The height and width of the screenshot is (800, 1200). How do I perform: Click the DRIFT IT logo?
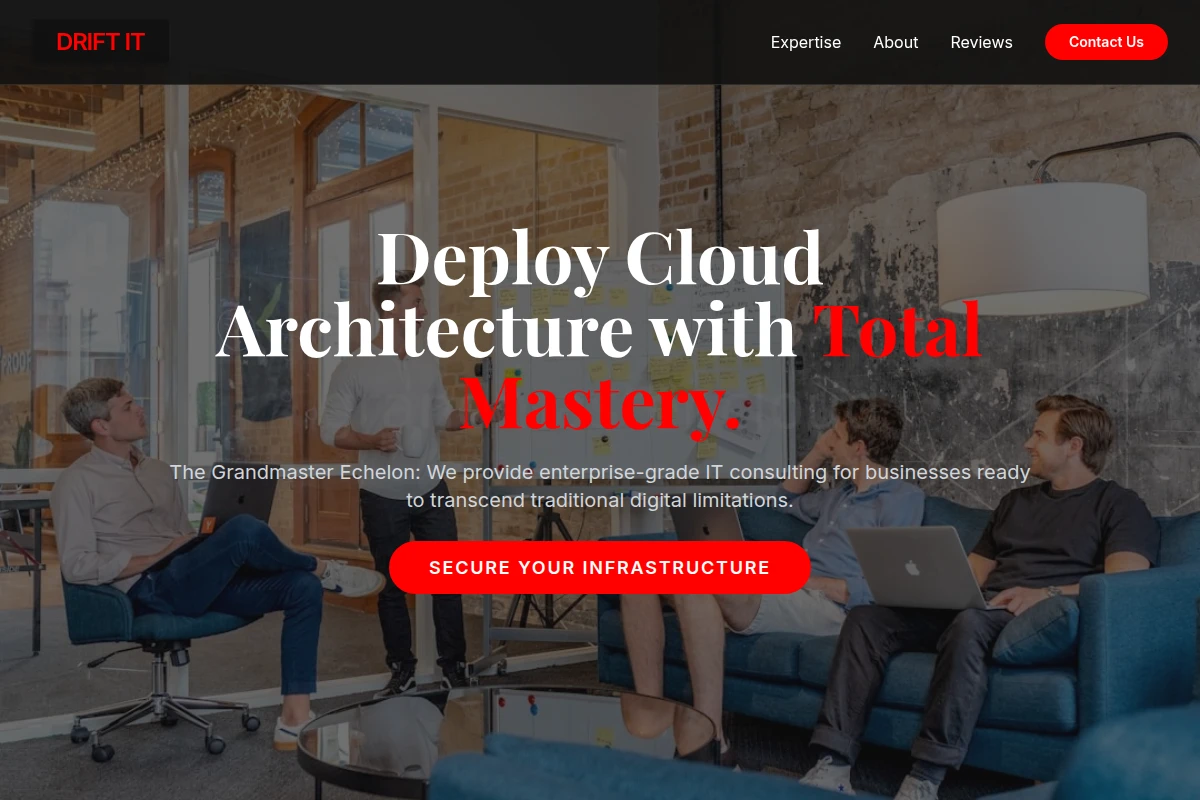pyautogui.click(x=100, y=42)
